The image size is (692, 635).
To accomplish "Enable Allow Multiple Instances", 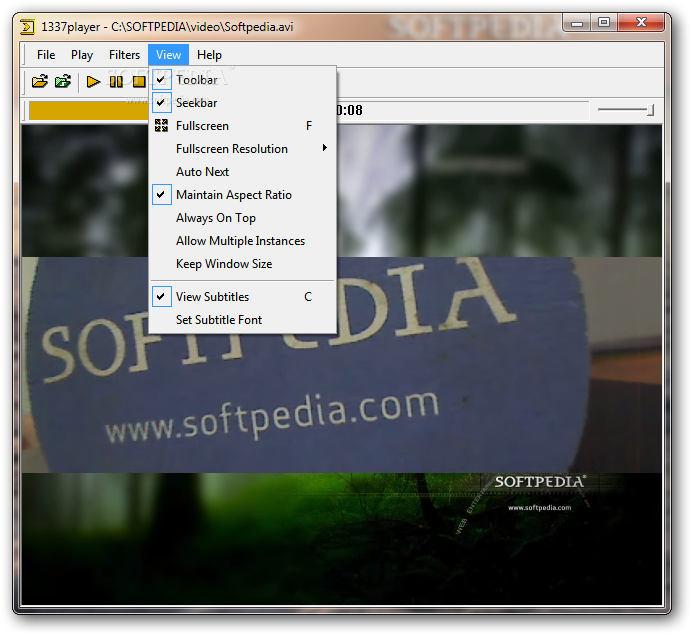I will [242, 241].
